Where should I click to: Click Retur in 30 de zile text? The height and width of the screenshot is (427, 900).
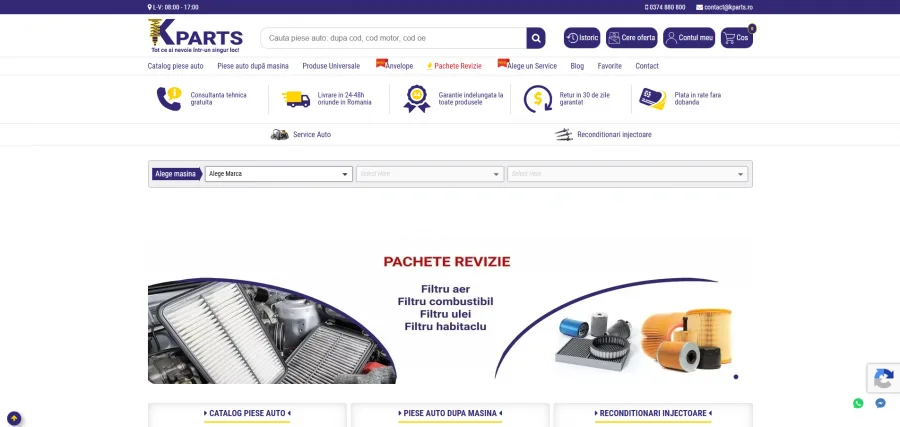coord(584,99)
